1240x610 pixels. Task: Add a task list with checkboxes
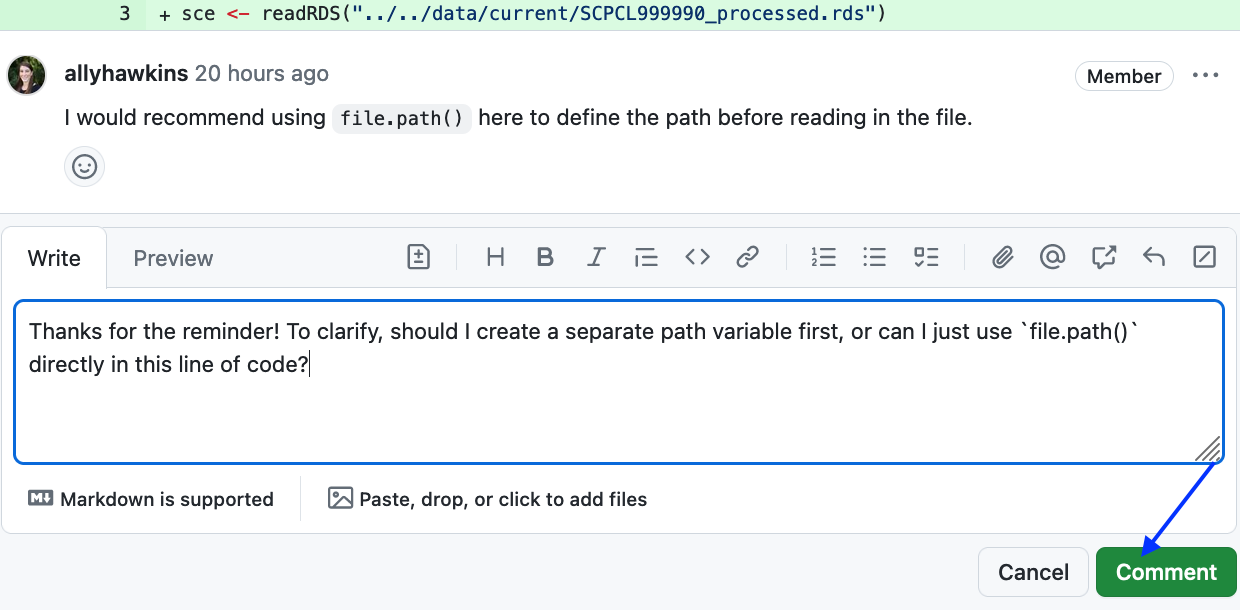[x=926, y=257]
